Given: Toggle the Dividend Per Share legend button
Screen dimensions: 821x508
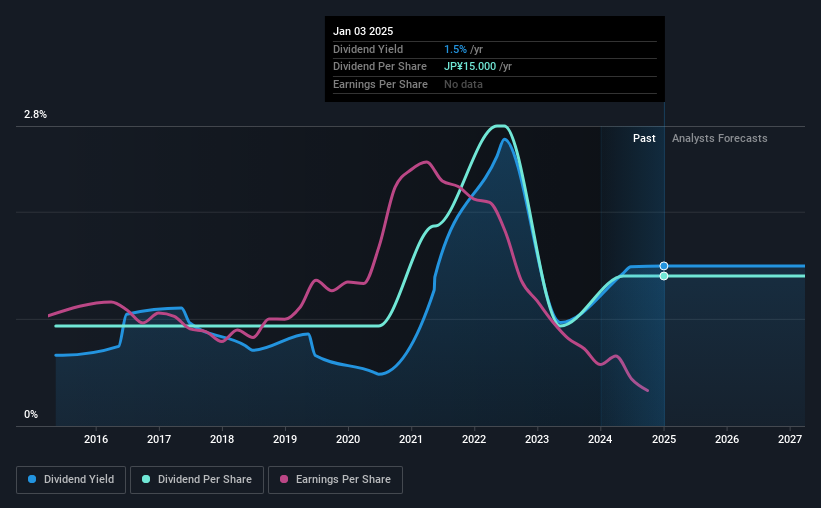Looking at the screenshot, I should coord(197,480).
